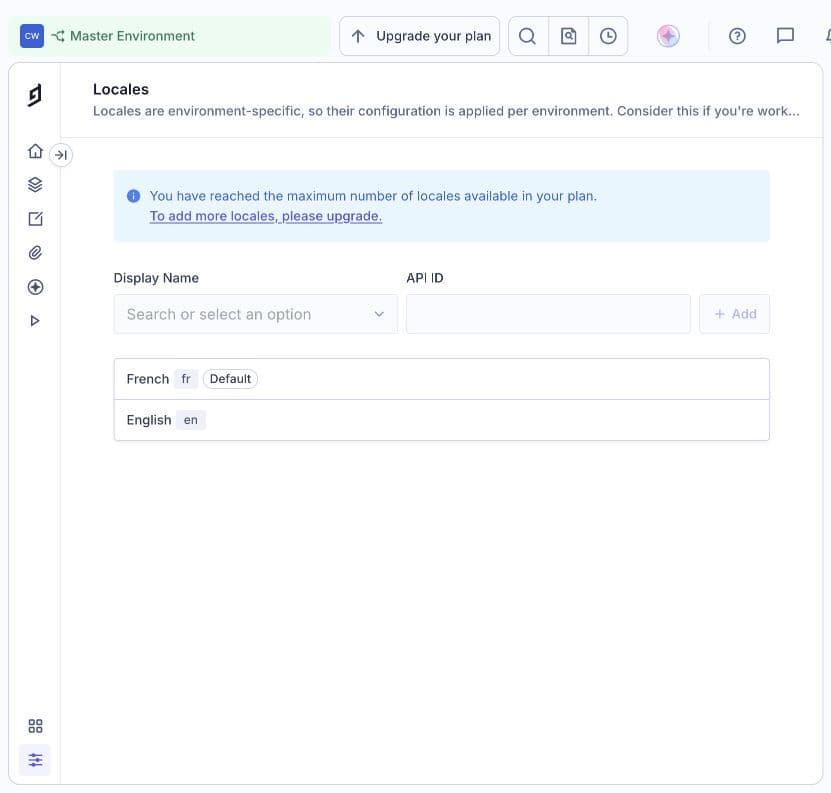Screen dimensions: 831x793
Task: Open the Apps grid icon
Action: pyautogui.click(x=35, y=726)
